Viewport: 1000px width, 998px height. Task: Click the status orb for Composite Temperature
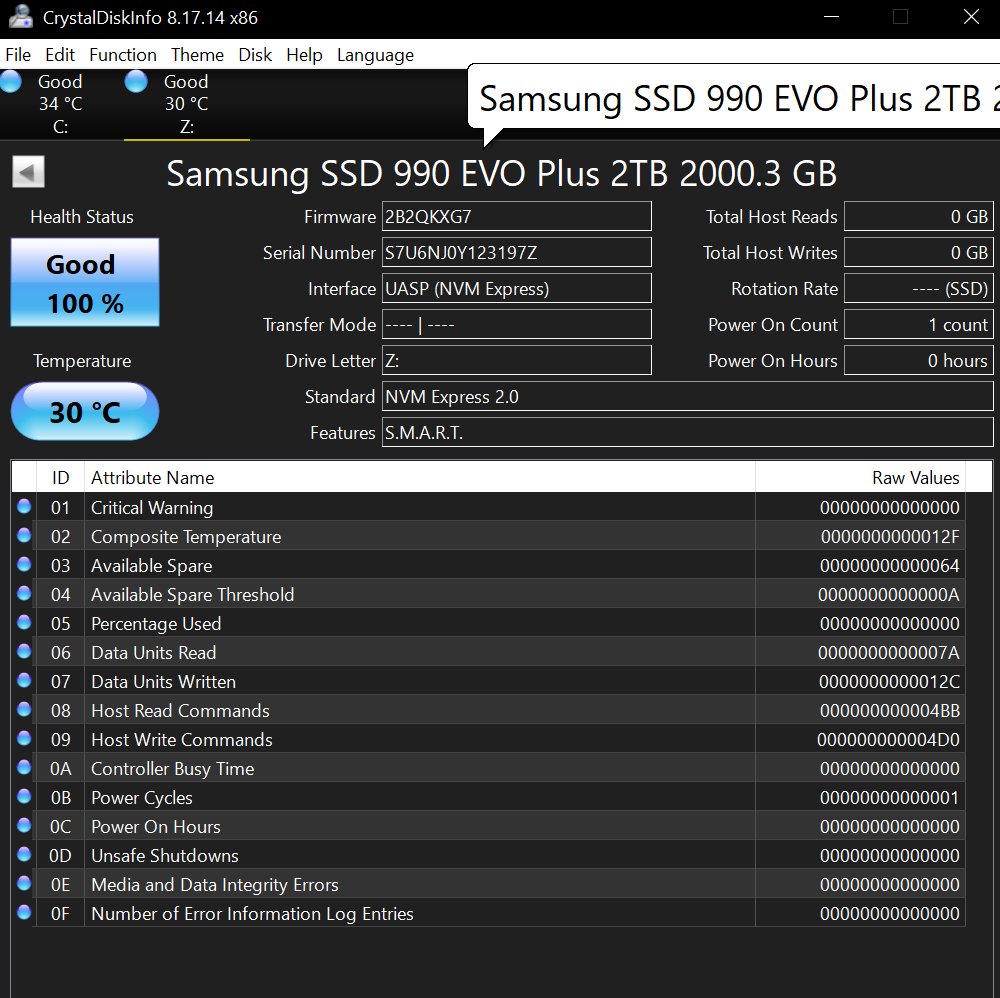point(24,535)
